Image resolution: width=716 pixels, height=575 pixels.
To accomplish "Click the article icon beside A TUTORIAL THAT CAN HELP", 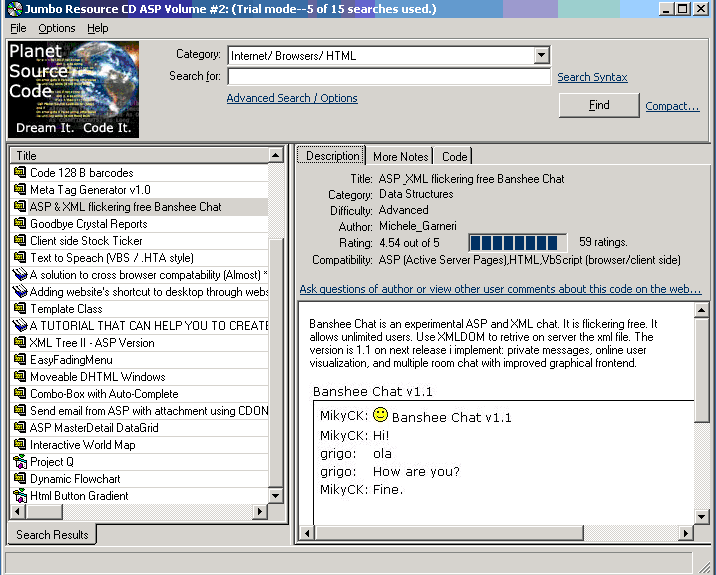I will click(x=20, y=325).
